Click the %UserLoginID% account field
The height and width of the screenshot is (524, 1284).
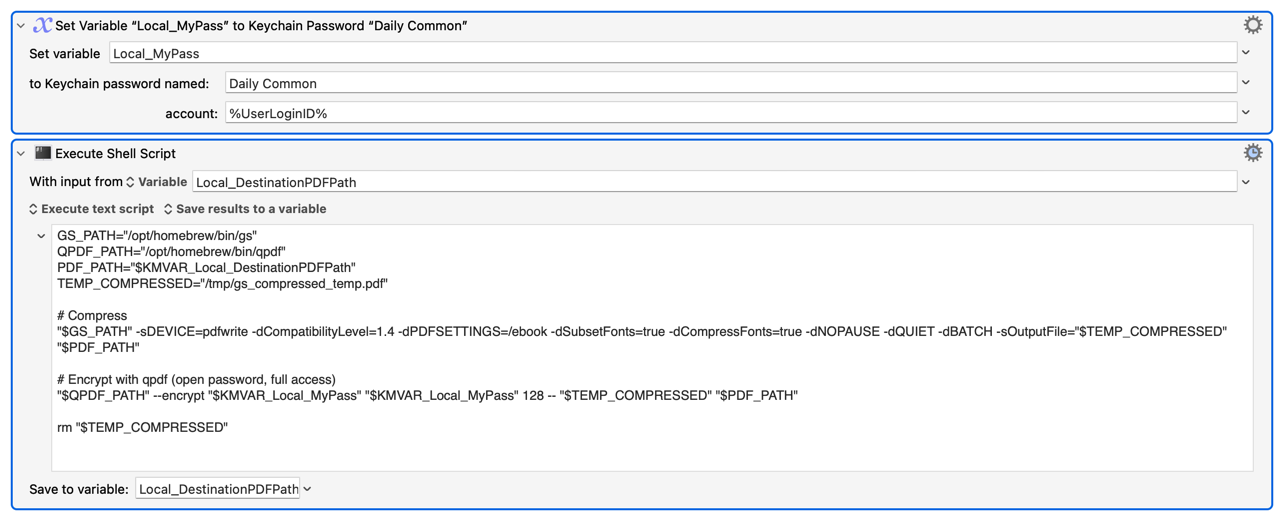(730, 113)
